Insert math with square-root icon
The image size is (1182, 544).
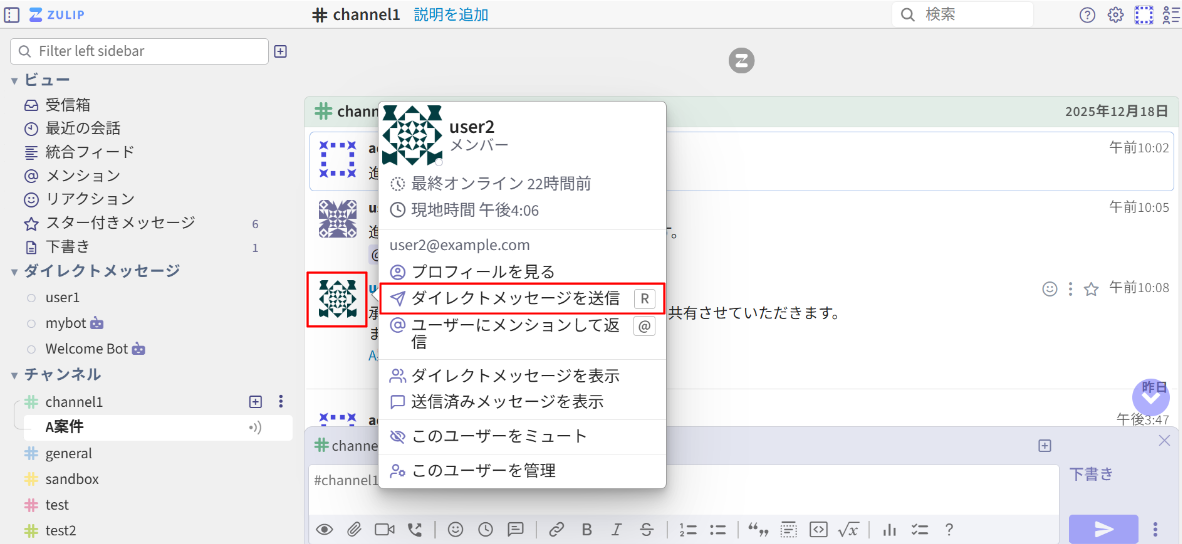[x=849, y=529]
